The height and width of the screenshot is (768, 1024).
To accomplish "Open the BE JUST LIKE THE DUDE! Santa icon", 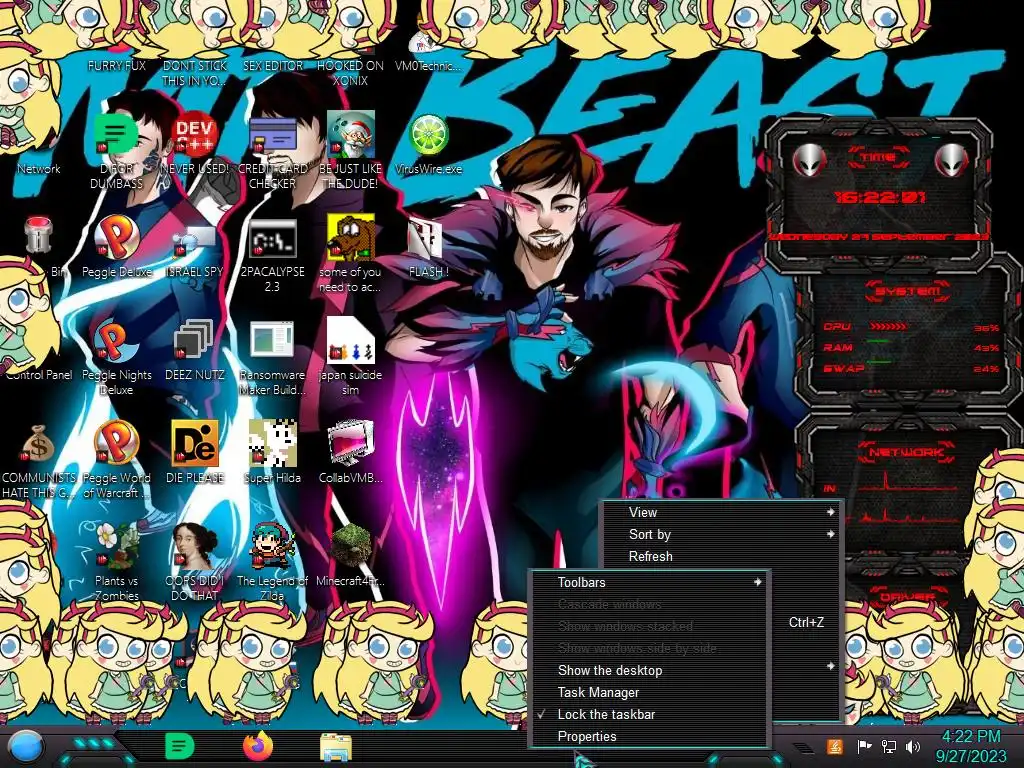I will (351, 135).
